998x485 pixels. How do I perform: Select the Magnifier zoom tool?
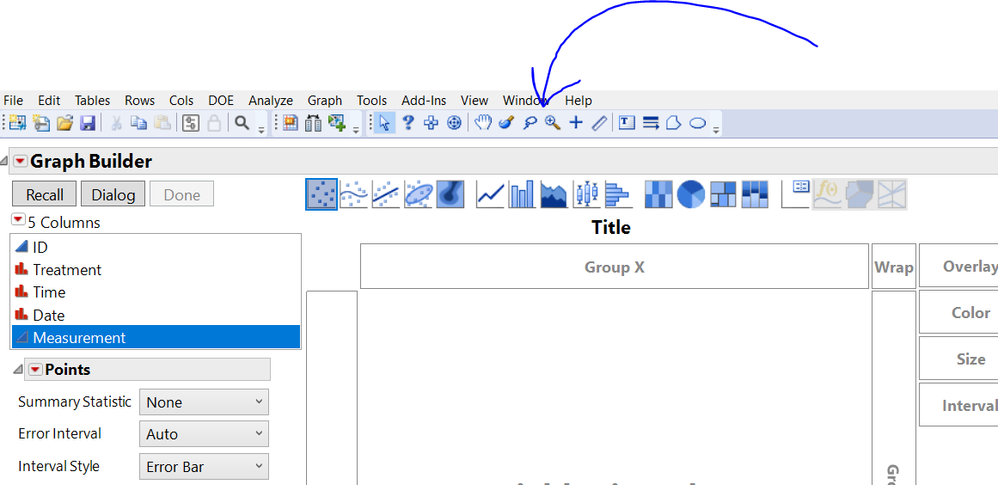coord(552,123)
